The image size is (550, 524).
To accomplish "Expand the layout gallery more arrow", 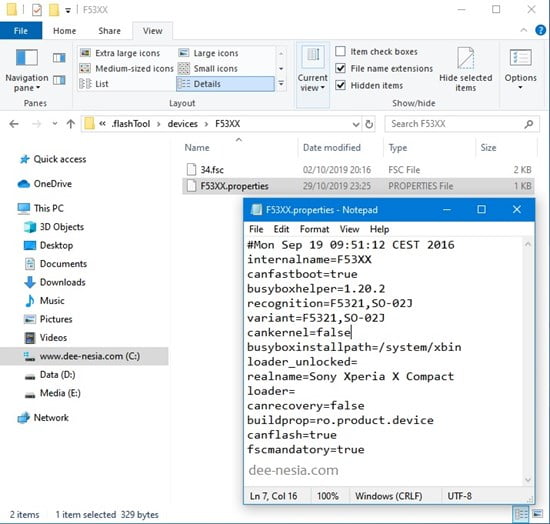I will pos(281,83).
